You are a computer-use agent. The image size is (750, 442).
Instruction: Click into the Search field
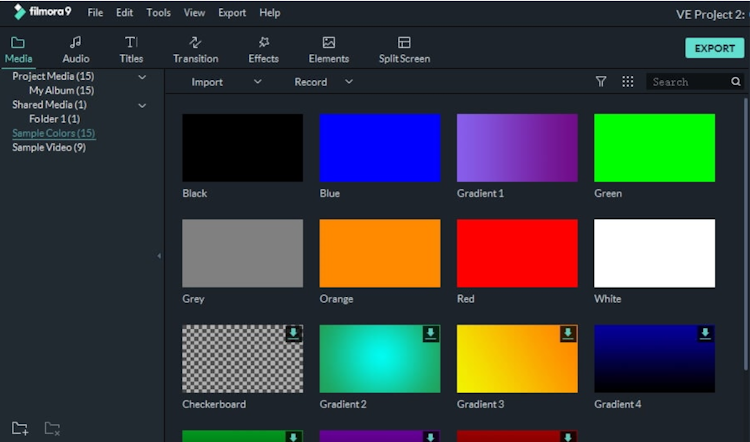(x=690, y=82)
